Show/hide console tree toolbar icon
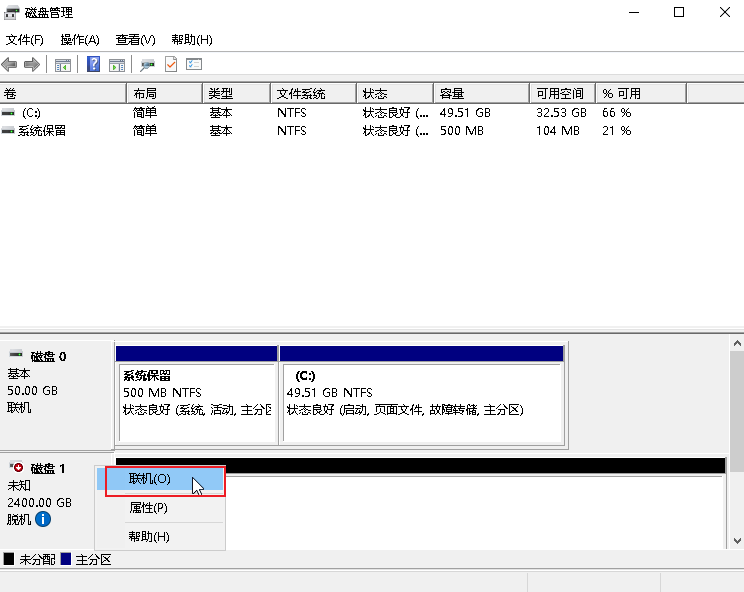 (63, 65)
